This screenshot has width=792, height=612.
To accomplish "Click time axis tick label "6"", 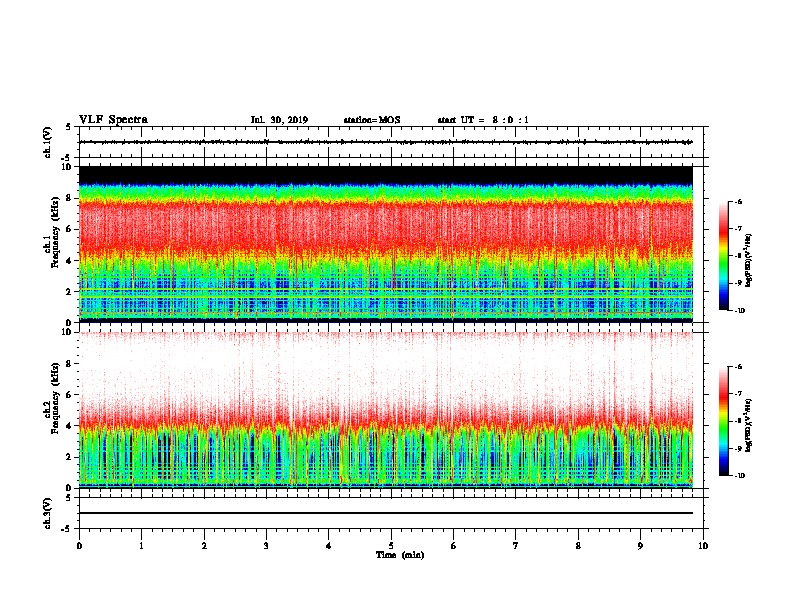I will [454, 546].
